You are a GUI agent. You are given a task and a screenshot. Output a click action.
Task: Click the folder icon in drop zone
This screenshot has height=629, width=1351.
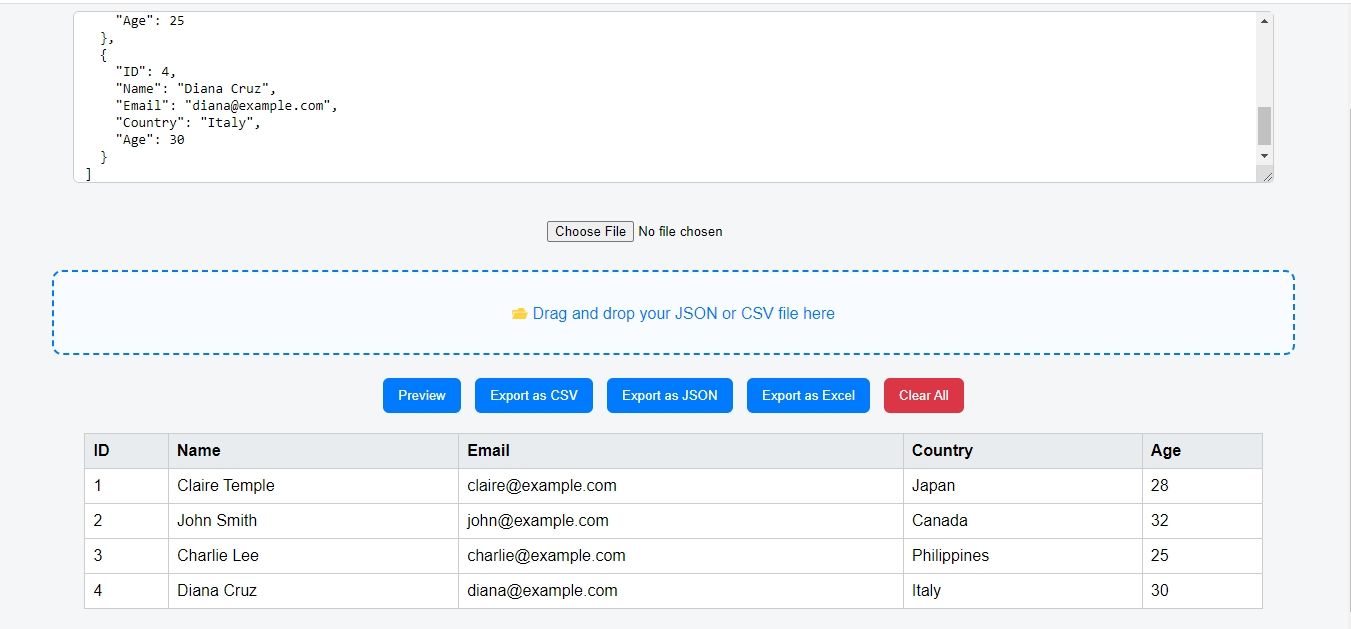point(519,314)
